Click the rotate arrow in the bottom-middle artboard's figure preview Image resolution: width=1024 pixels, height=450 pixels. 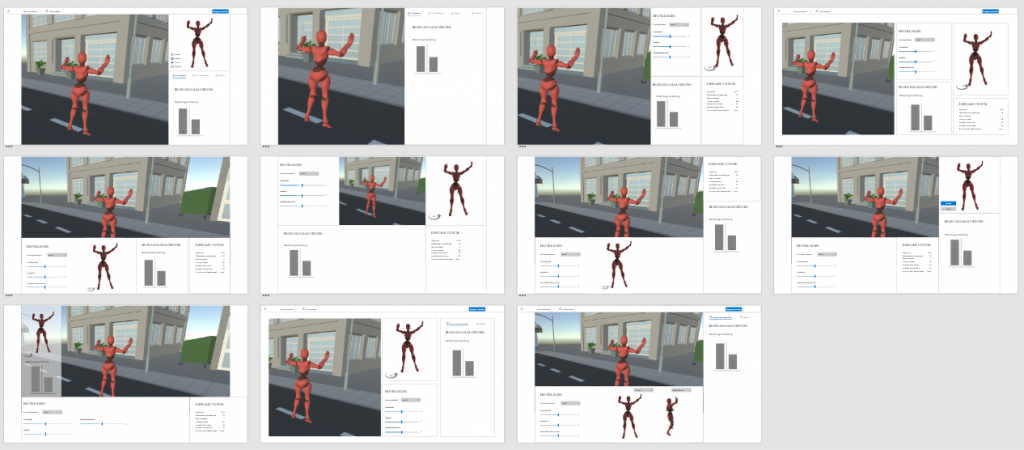point(391,374)
